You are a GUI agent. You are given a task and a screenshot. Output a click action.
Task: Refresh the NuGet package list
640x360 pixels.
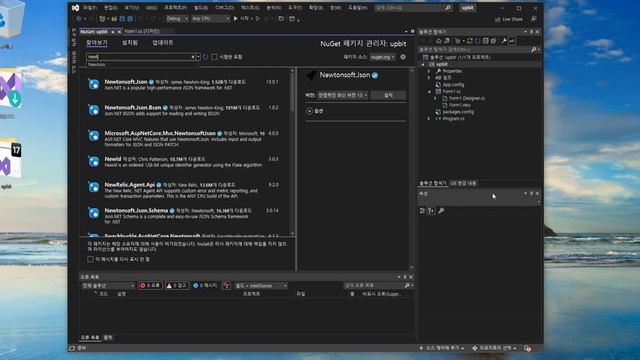pyautogui.click(x=205, y=57)
